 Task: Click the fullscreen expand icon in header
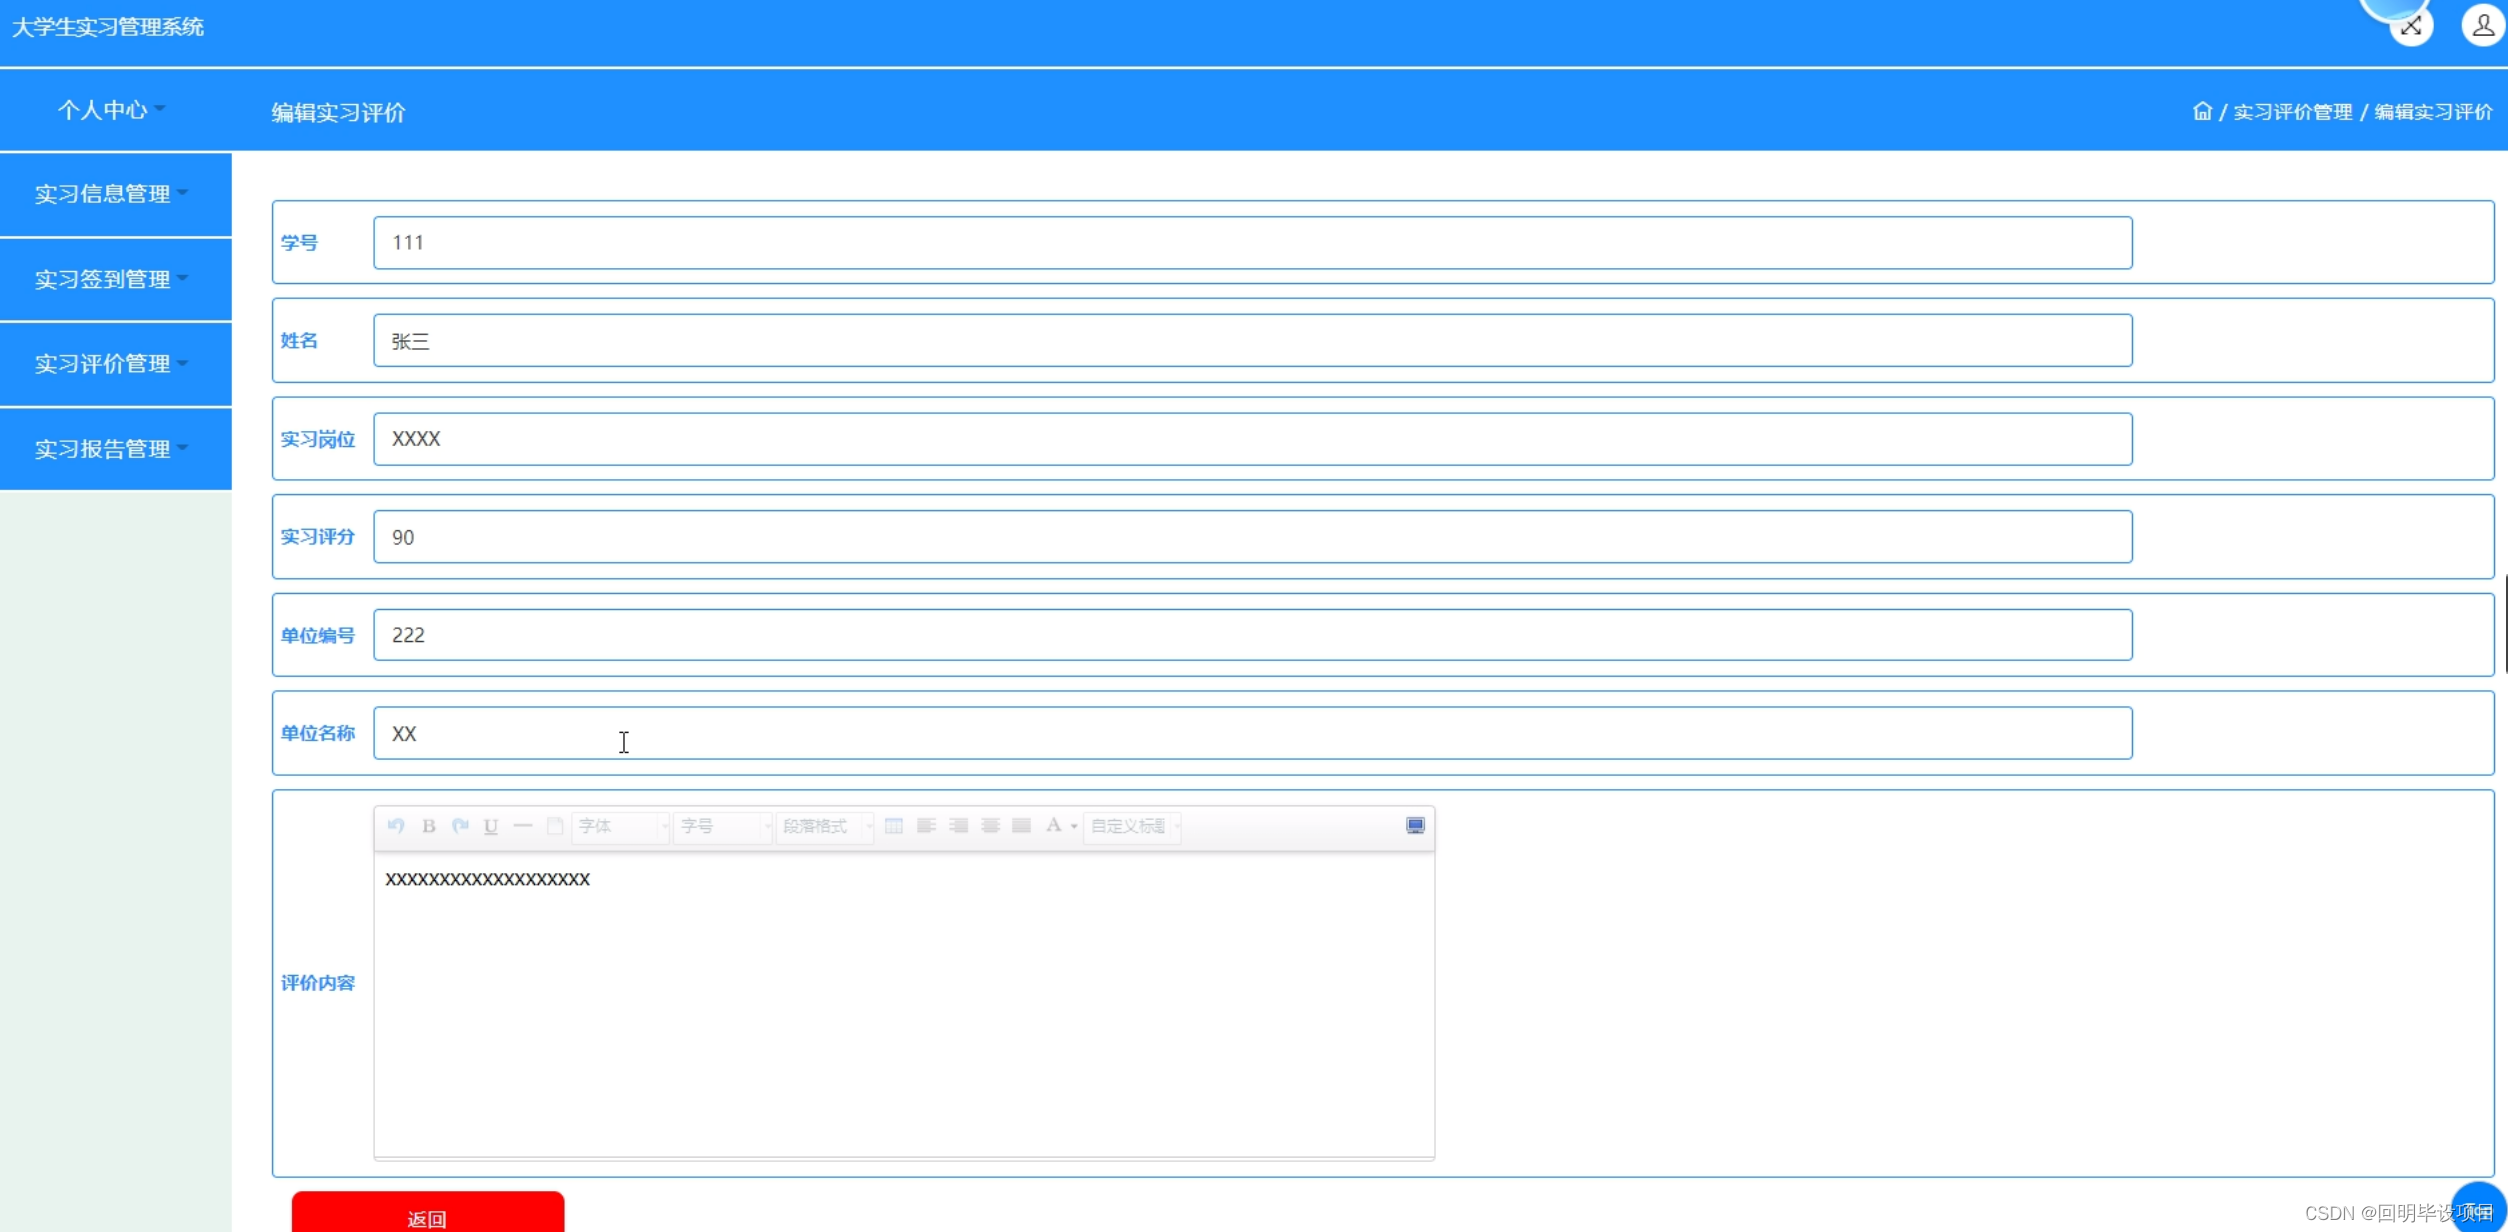pyautogui.click(x=2411, y=26)
